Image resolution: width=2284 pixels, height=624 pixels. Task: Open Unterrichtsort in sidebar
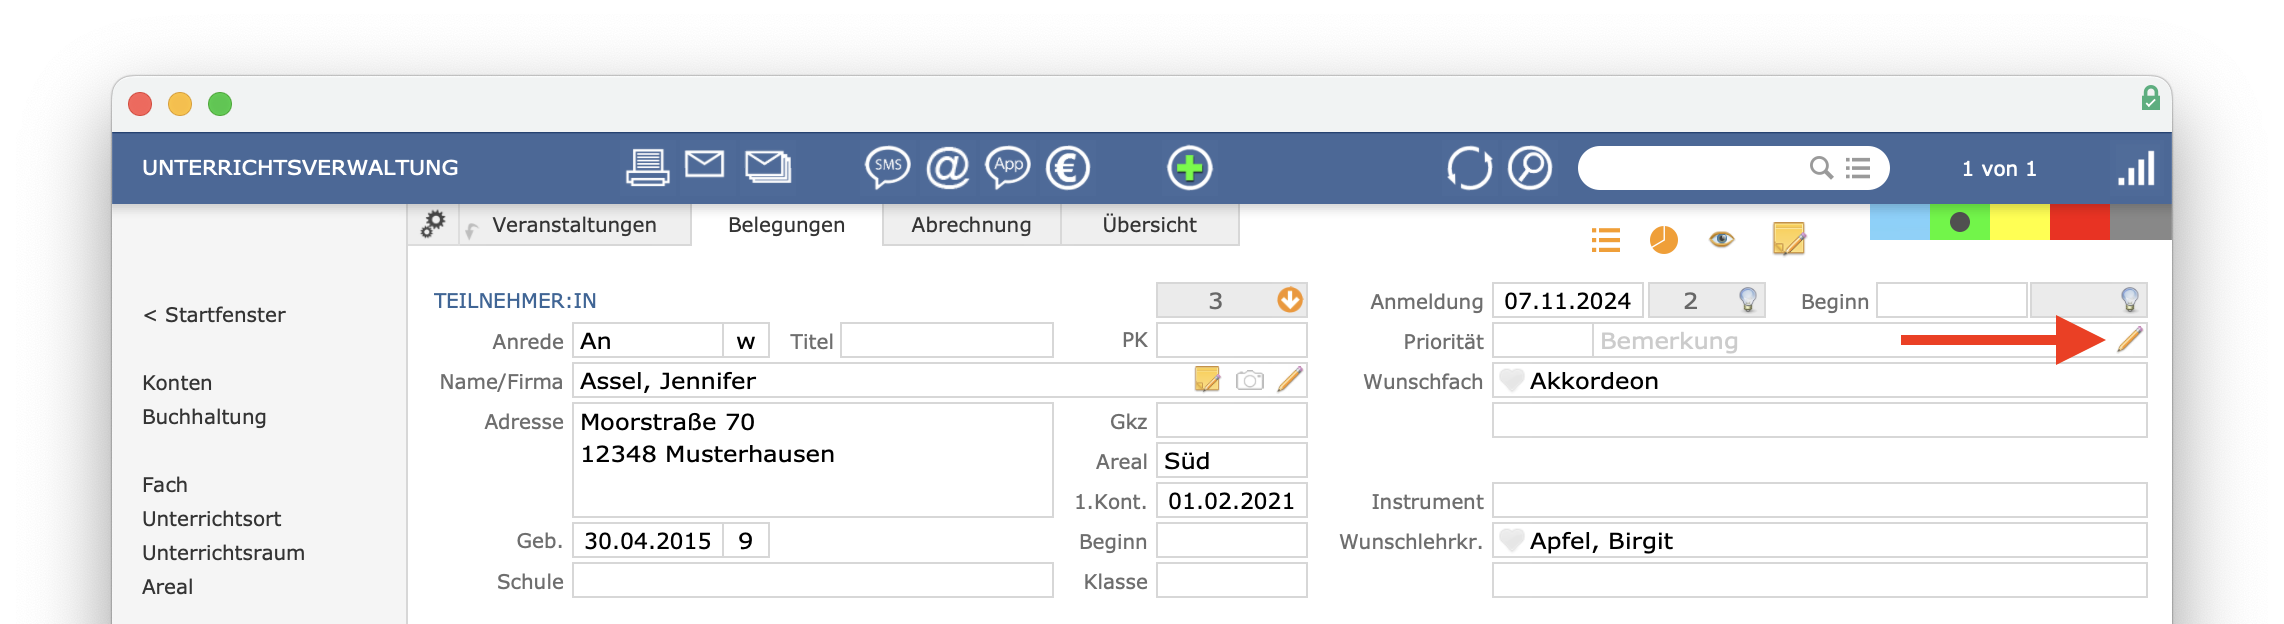click(x=211, y=519)
